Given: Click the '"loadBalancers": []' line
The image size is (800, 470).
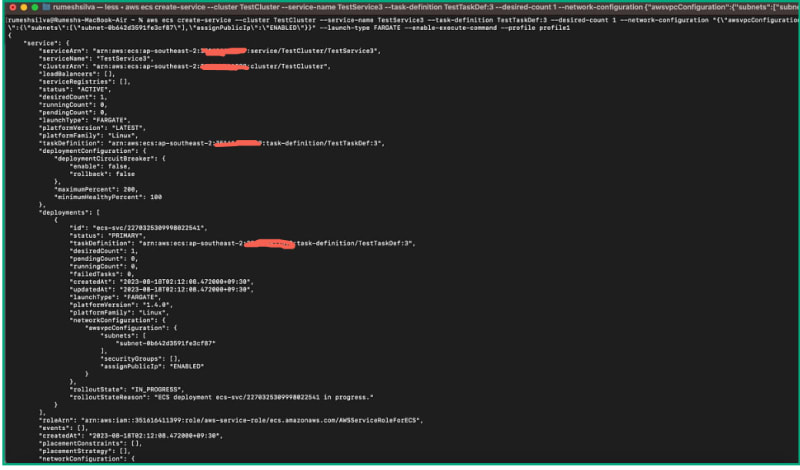Looking at the screenshot, I should coord(77,74).
